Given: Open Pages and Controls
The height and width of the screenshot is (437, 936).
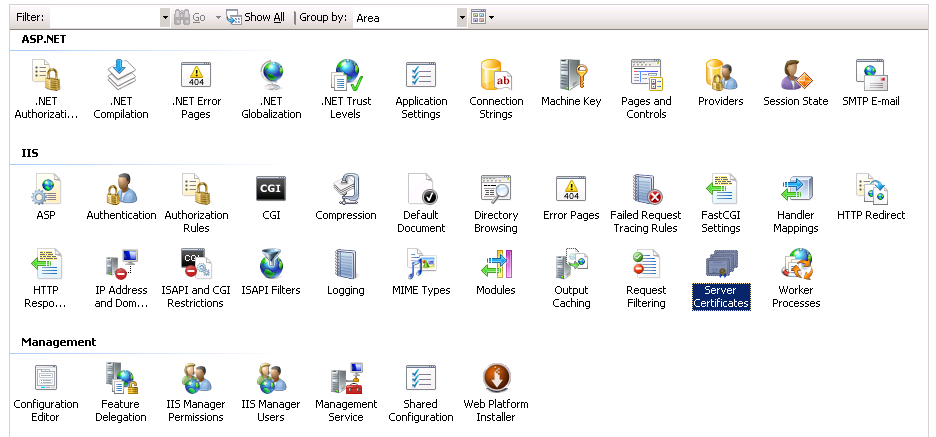Looking at the screenshot, I should pyautogui.click(x=646, y=90).
